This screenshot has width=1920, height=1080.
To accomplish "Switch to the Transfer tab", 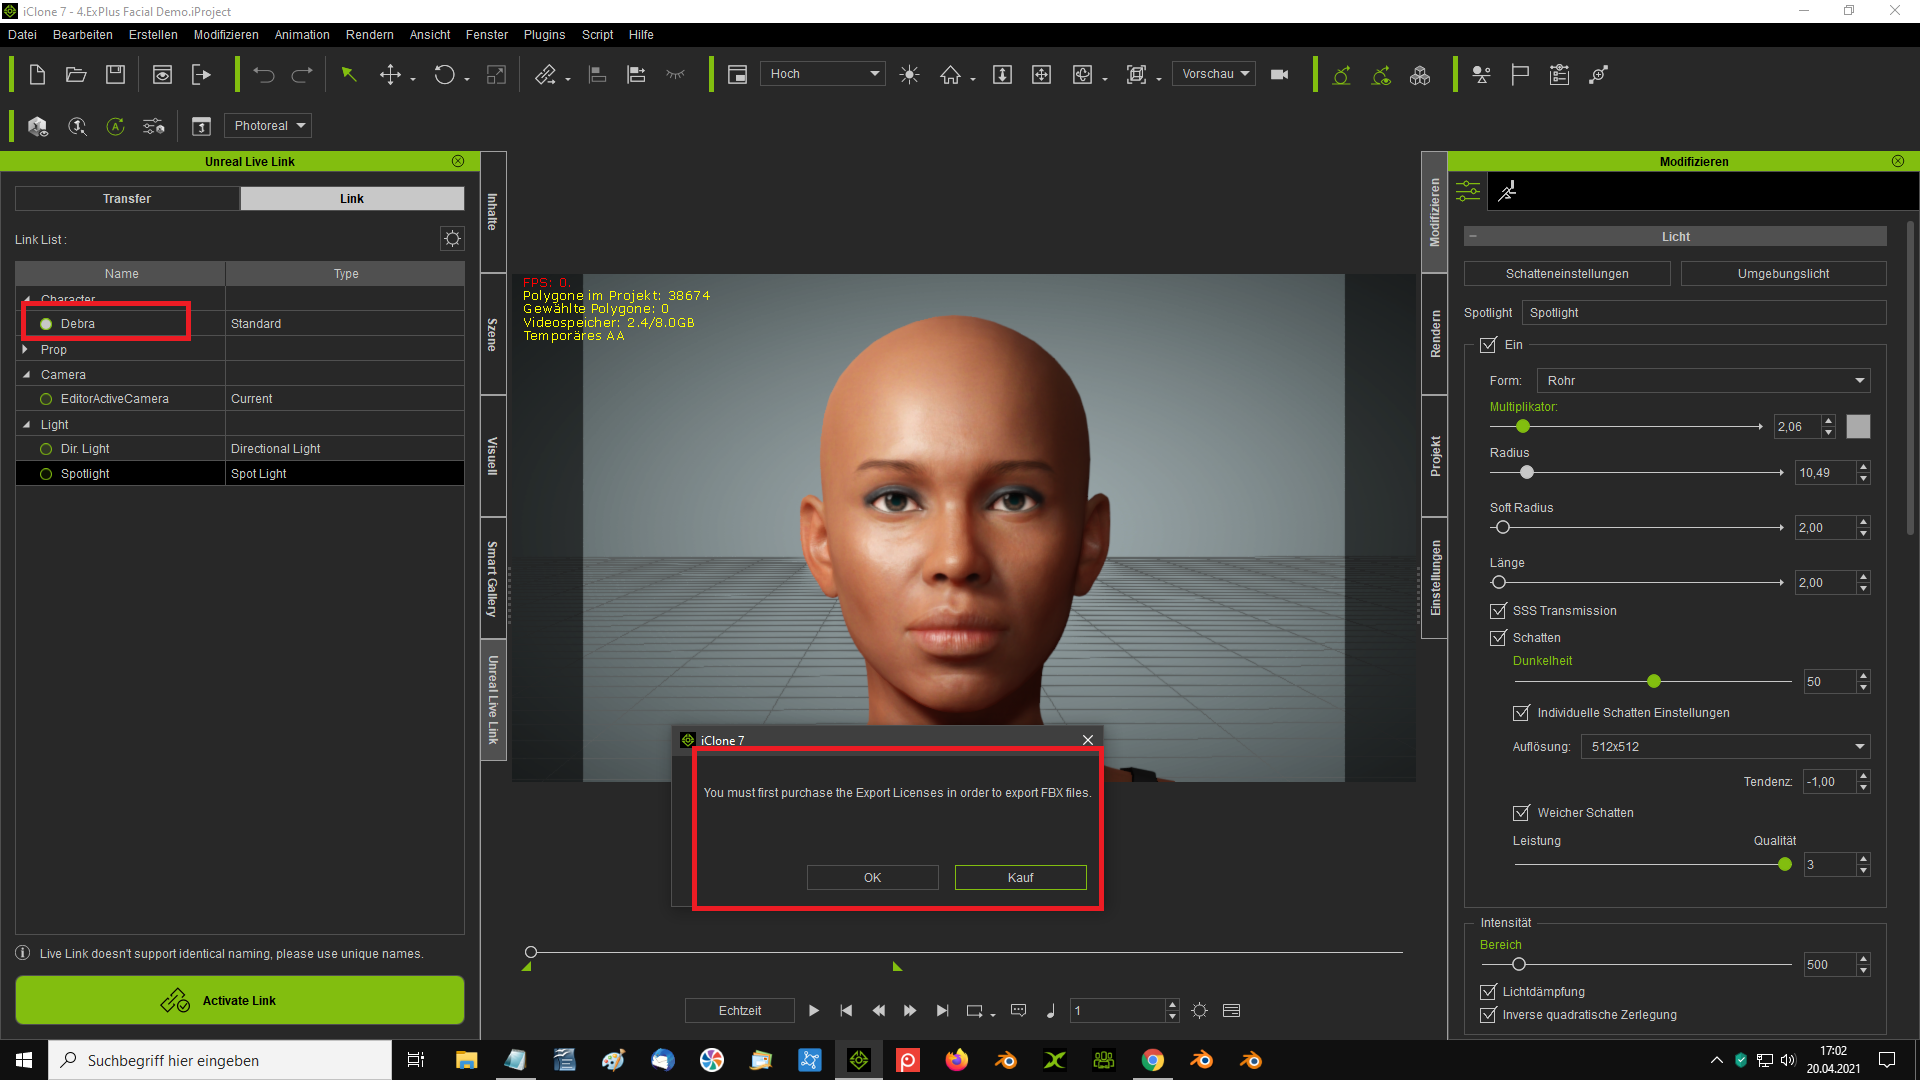I will (x=127, y=199).
